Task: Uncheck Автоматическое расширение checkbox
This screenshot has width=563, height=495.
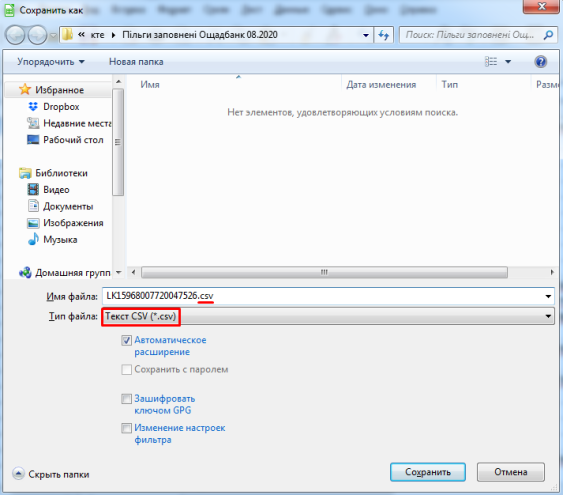Action: click(126, 340)
